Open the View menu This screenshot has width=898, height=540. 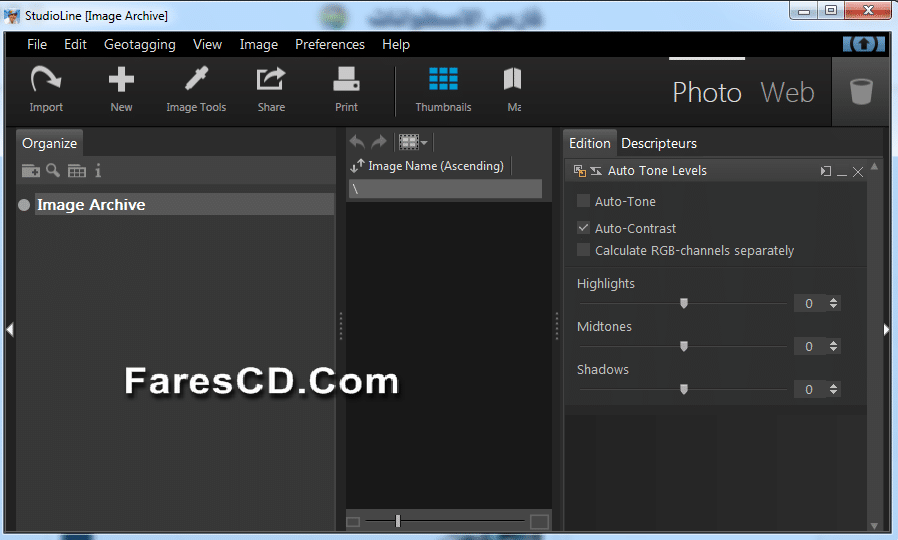coord(207,44)
